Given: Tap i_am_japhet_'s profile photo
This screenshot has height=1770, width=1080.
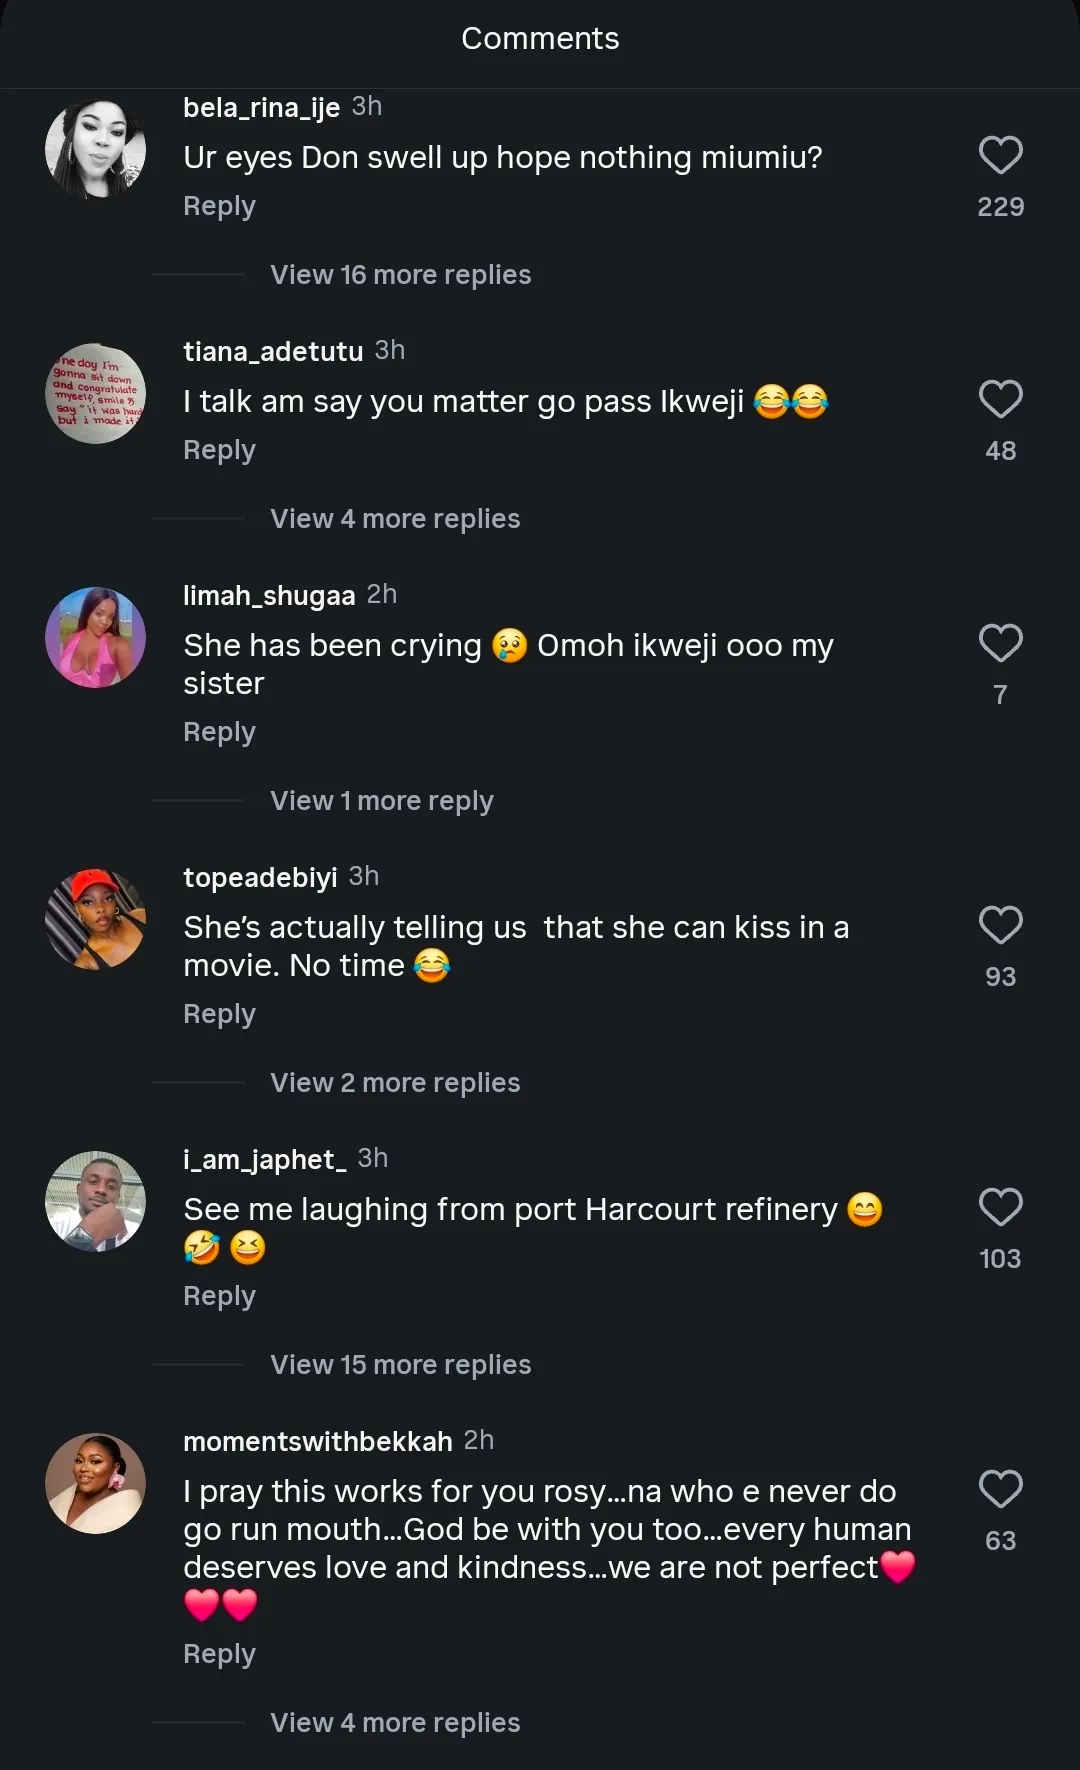Looking at the screenshot, I should point(96,1201).
